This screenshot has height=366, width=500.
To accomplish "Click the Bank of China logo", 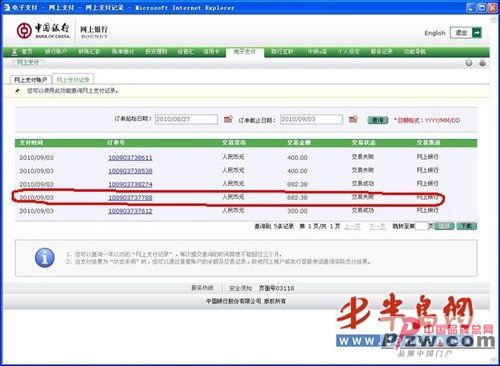I will click(x=43, y=31).
